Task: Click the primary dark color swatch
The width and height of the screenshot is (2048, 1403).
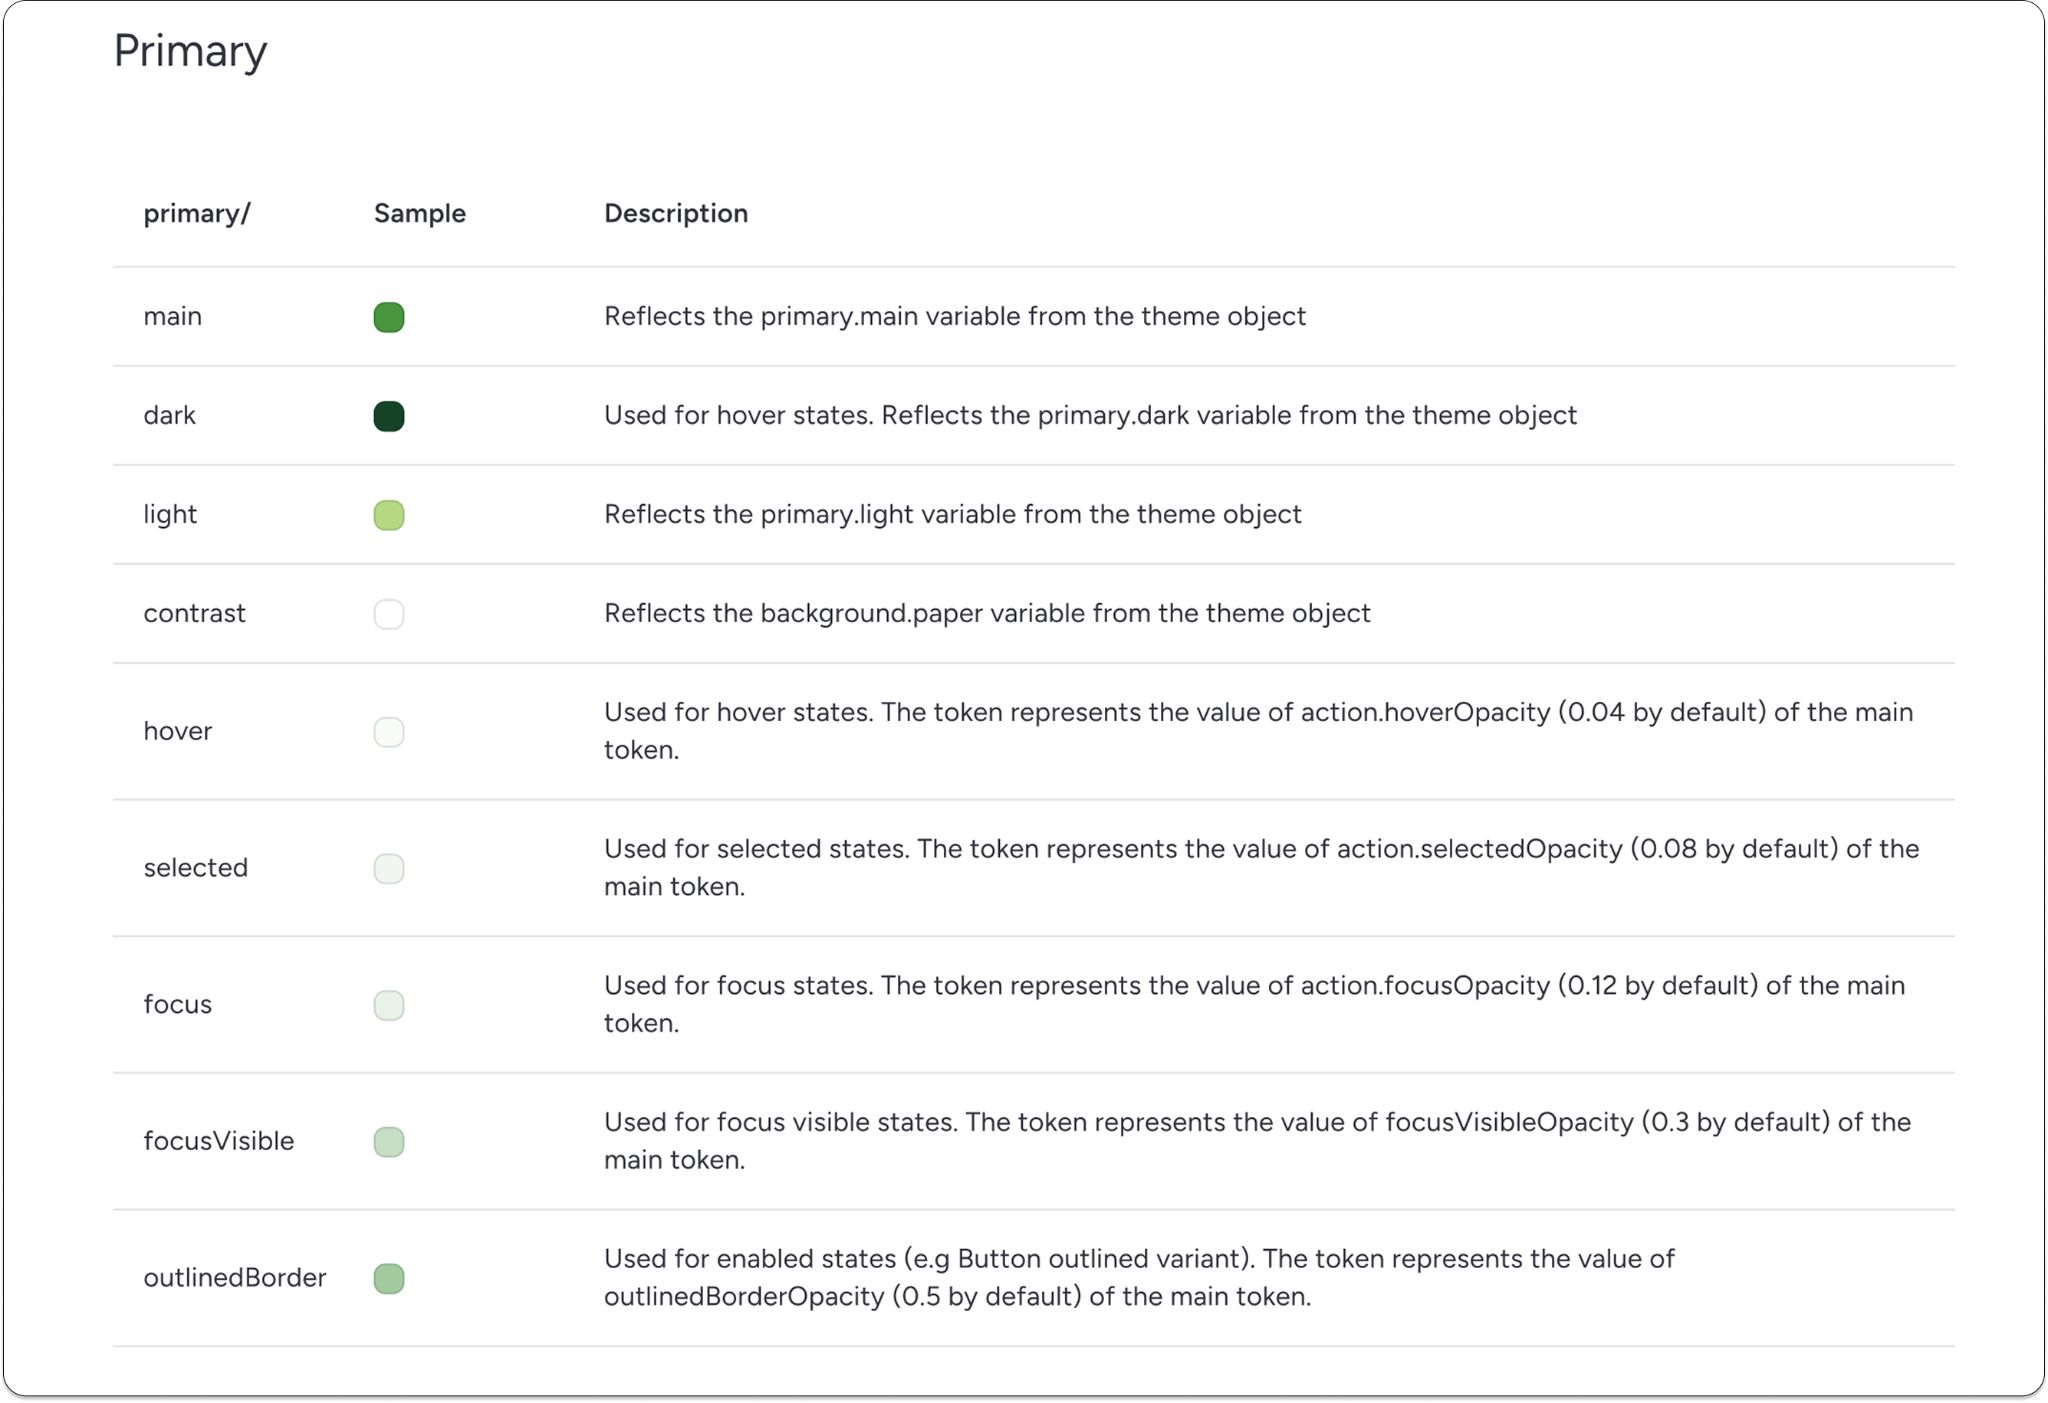Action: coord(388,416)
